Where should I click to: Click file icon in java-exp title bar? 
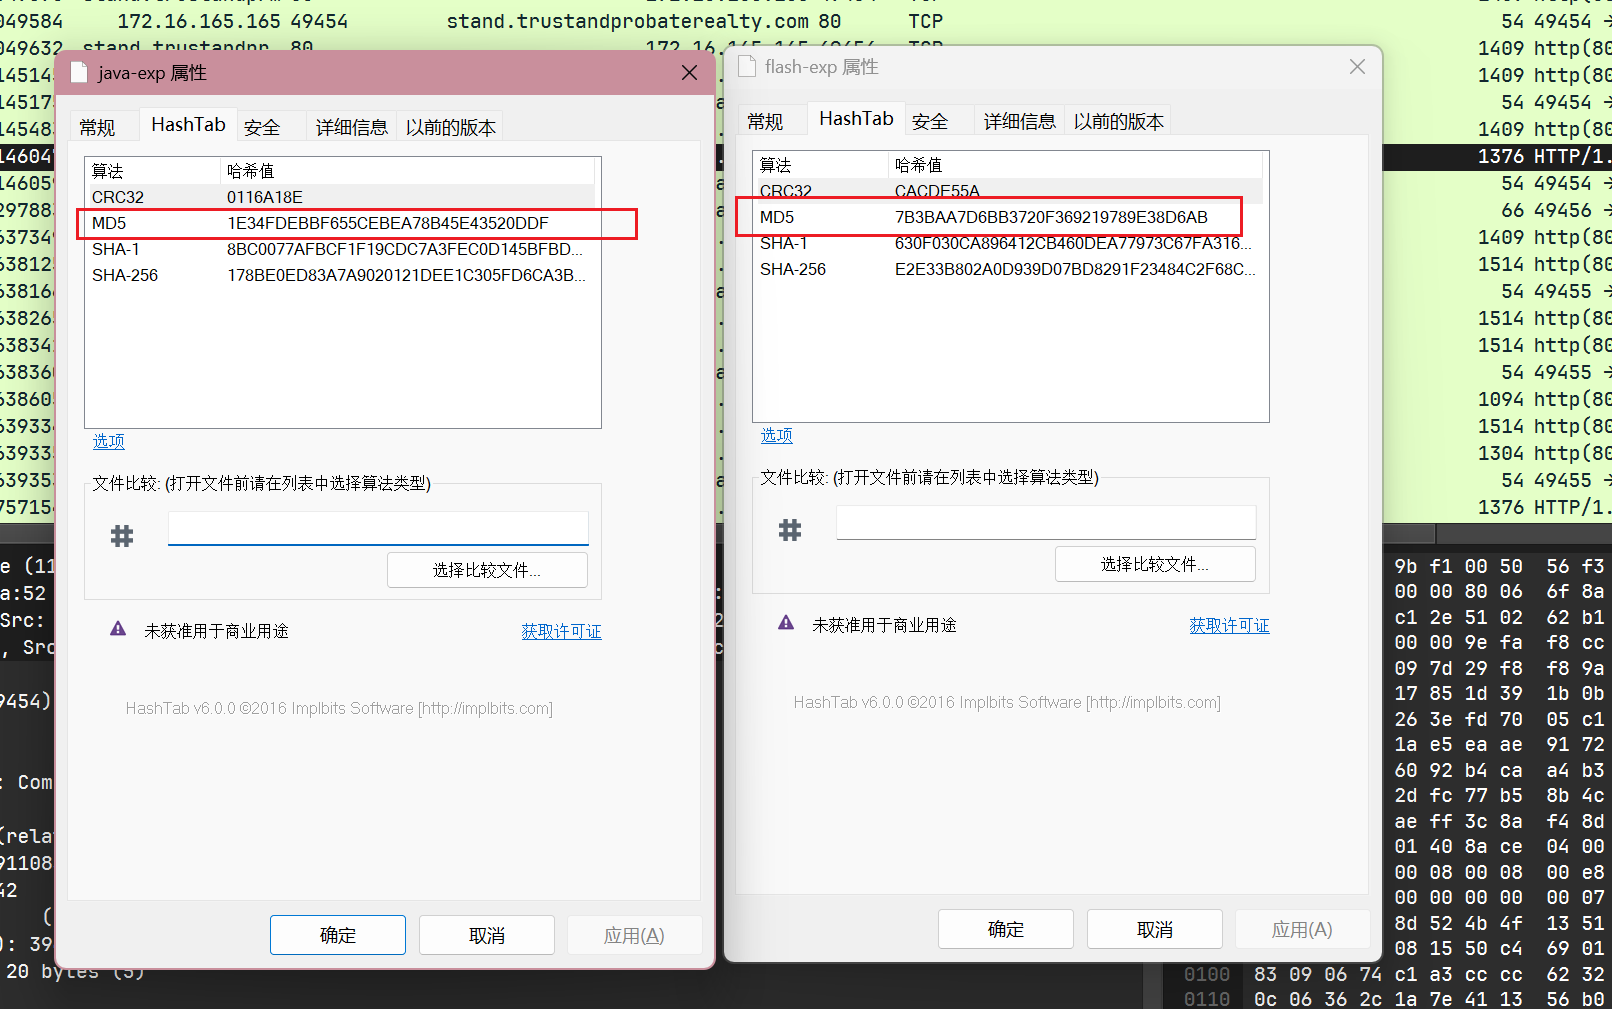[79, 73]
